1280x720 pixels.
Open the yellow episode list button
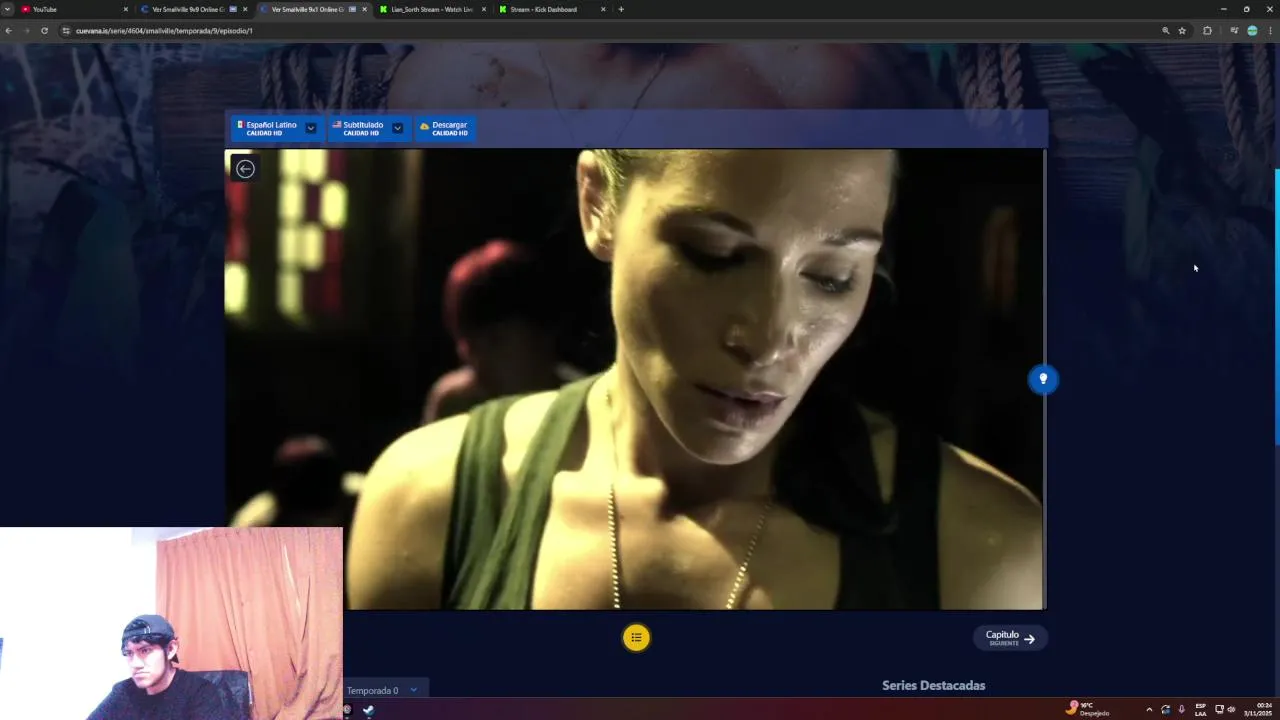636,637
